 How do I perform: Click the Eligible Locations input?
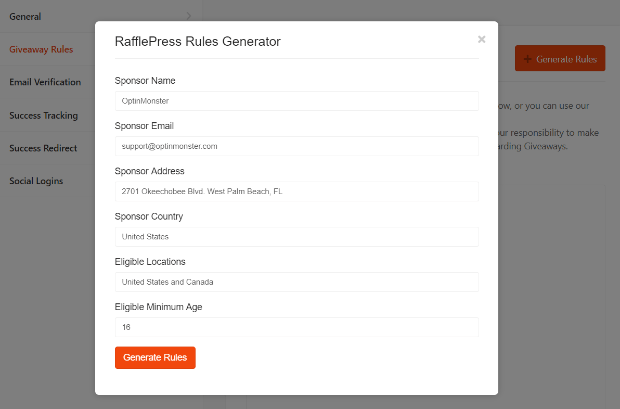click(x=297, y=282)
